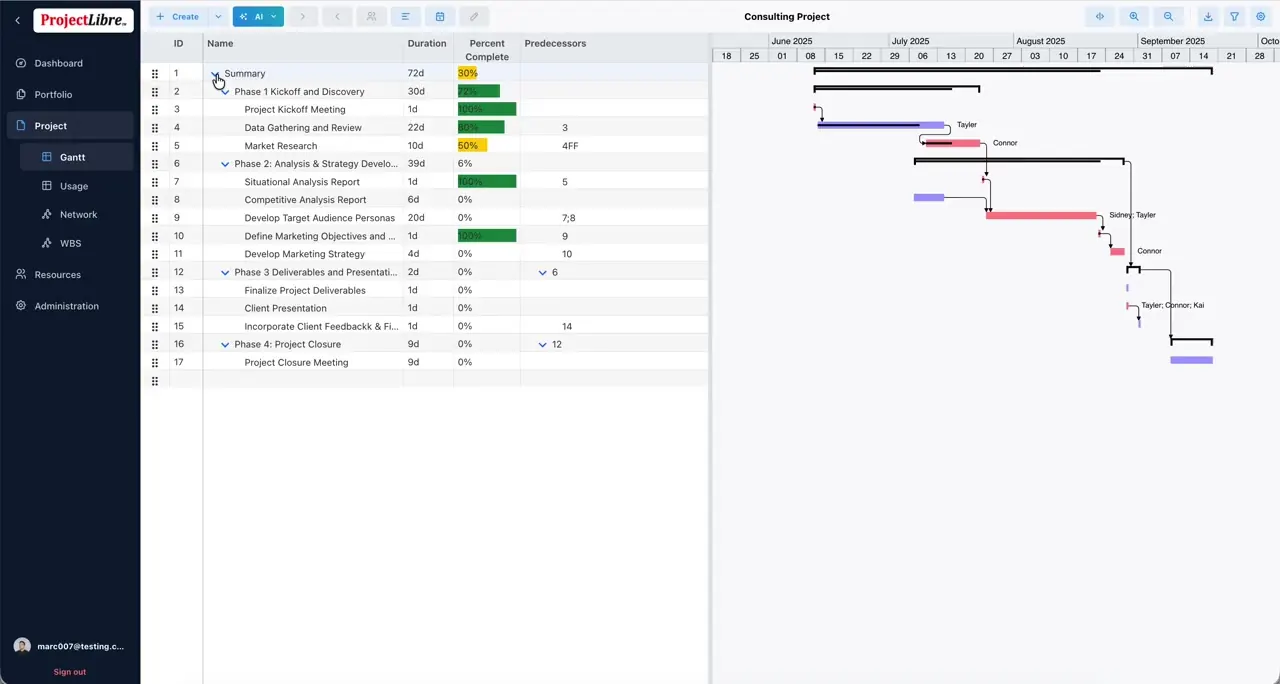Select the Client Presentation task name
The height and width of the screenshot is (684, 1280).
[x=285, y=308]
